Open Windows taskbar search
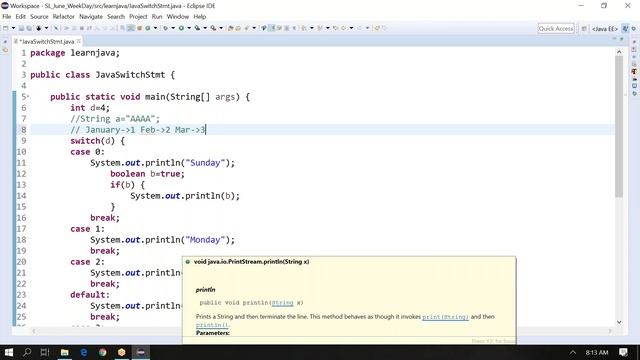The height and width of the screenshot is (360, 640). point(27,352)
